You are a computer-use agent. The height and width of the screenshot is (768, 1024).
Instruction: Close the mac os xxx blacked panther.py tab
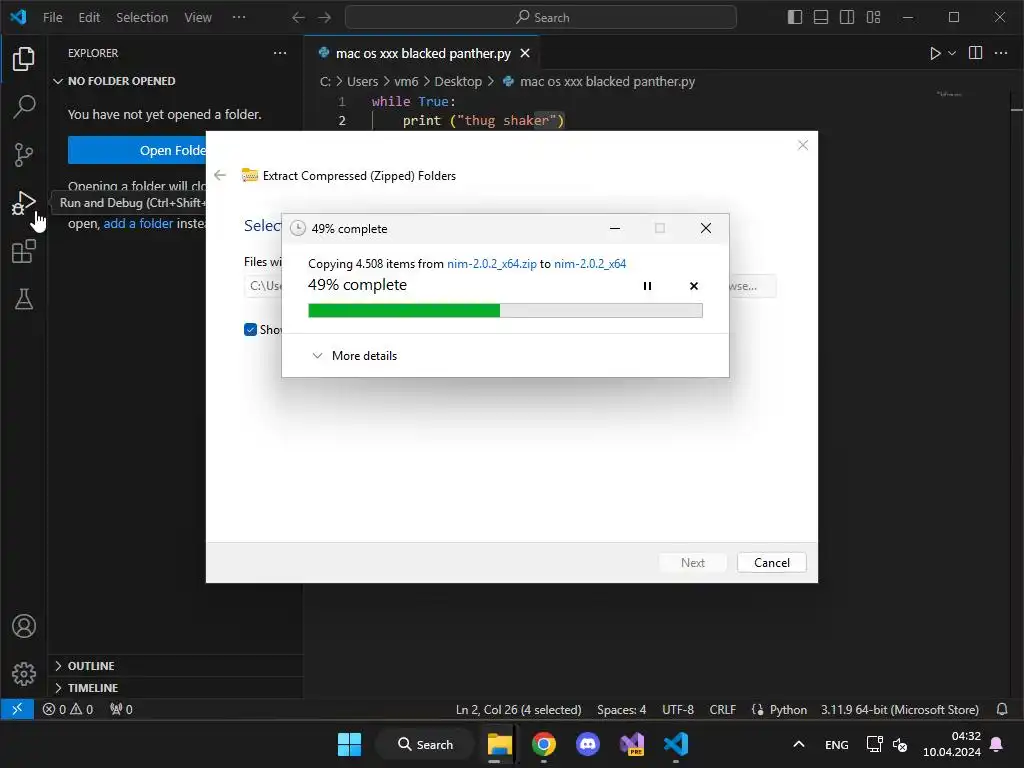pyautogui.click(x=525, y=54)
